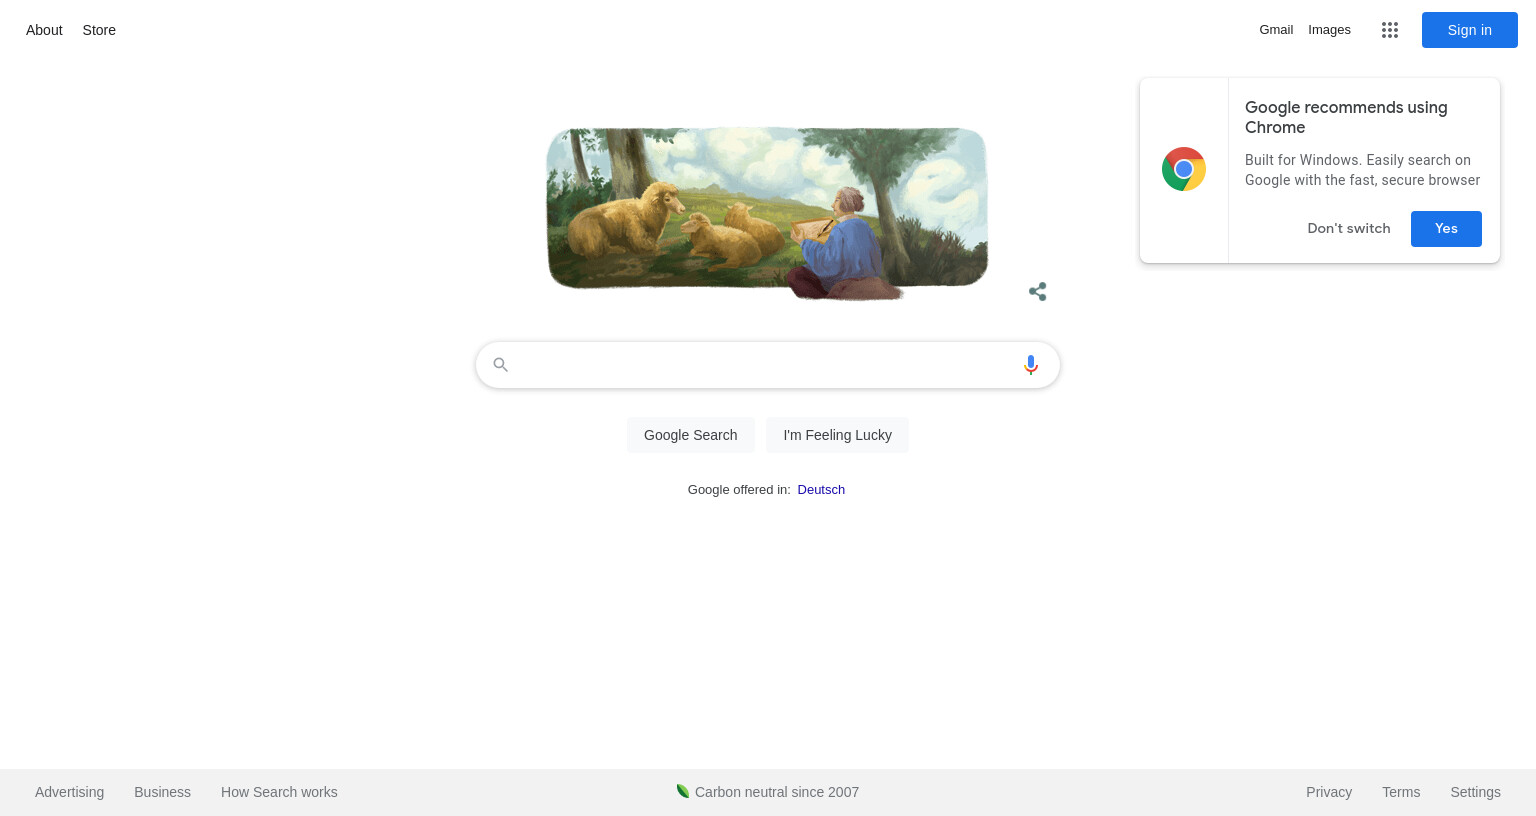The image size is (1536, 816).
Task: Open the sheep painting Google Doodle
Action: (x=767, y=213)
